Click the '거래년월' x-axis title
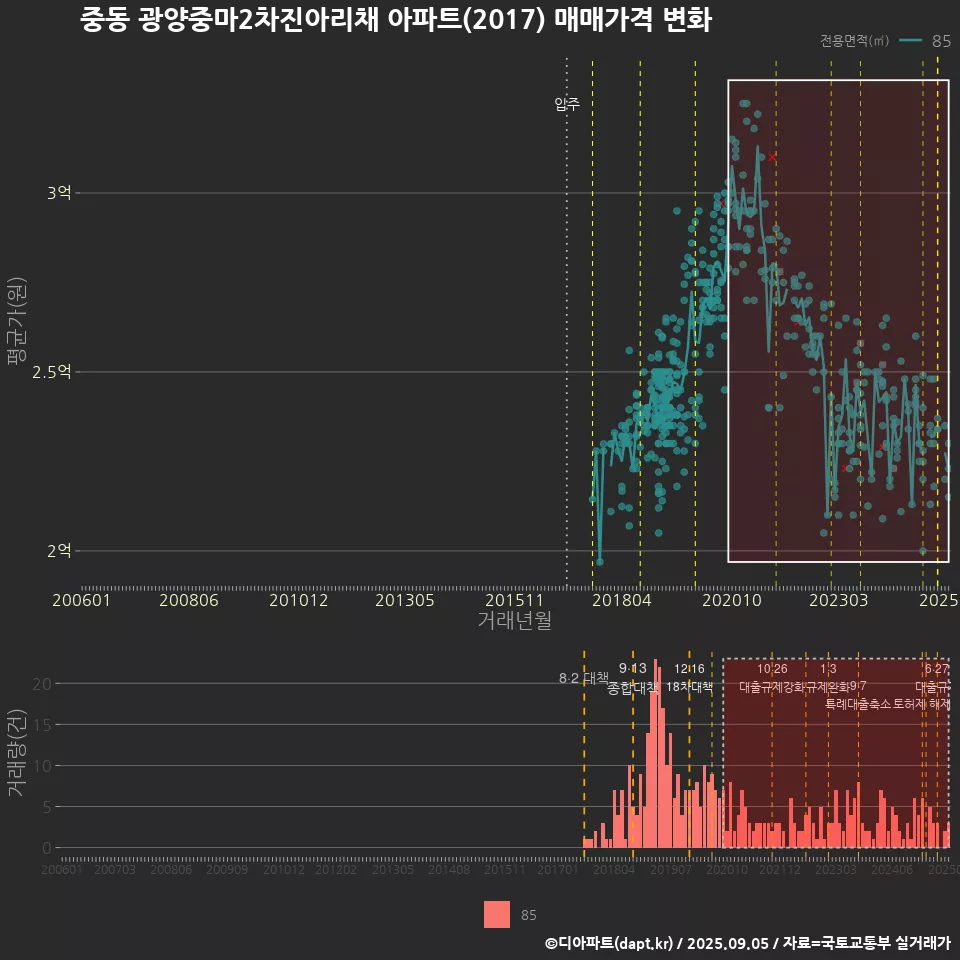Viewport: 960px width, 960px height. point(514,620)
